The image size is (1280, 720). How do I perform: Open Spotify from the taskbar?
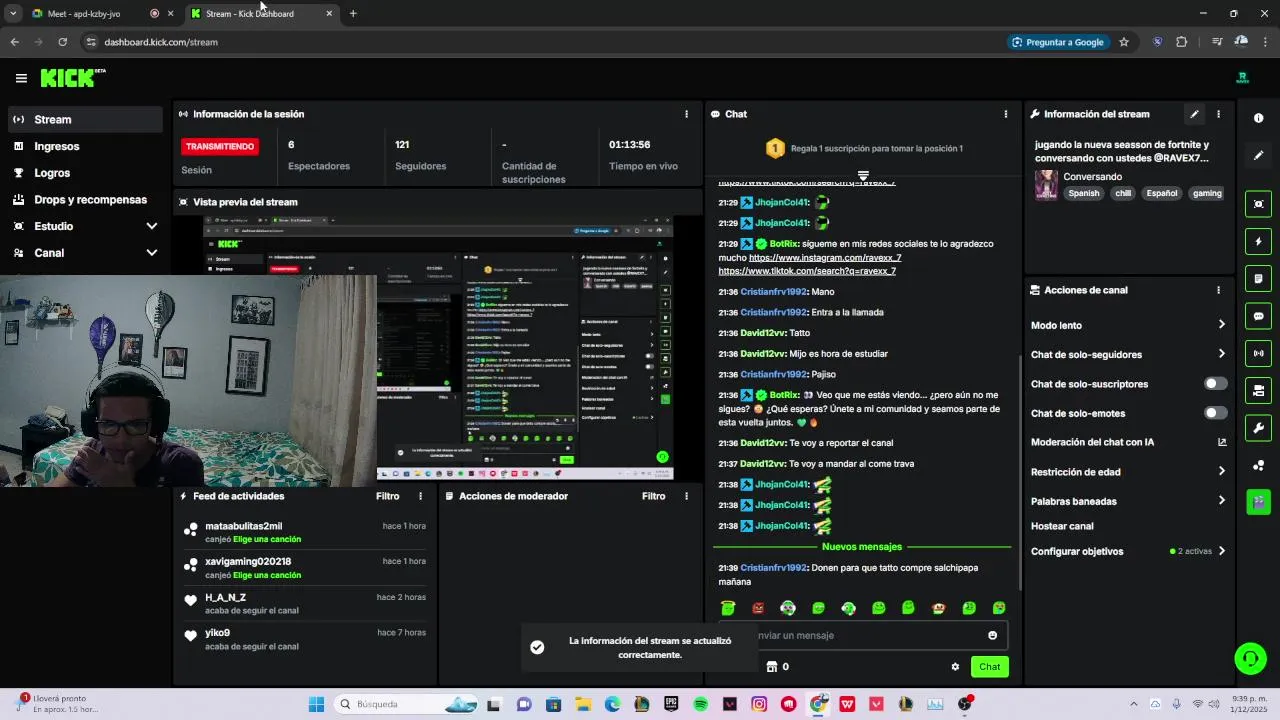[700, 704]
